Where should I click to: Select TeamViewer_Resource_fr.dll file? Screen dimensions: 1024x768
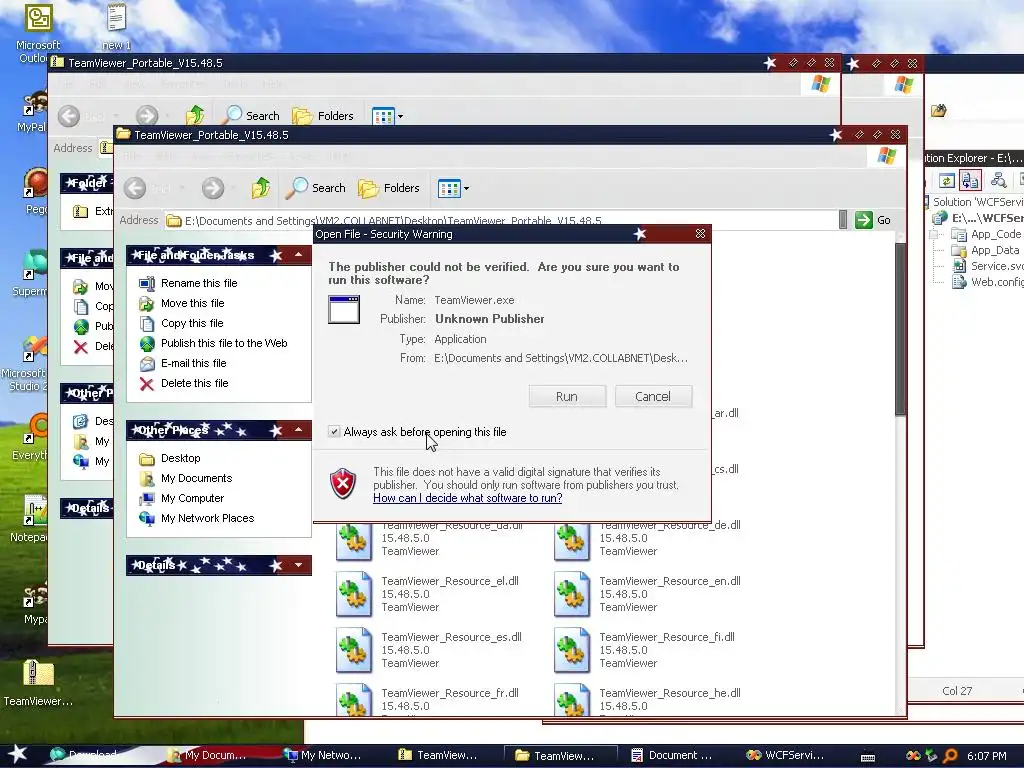click(x=428, y=699)
